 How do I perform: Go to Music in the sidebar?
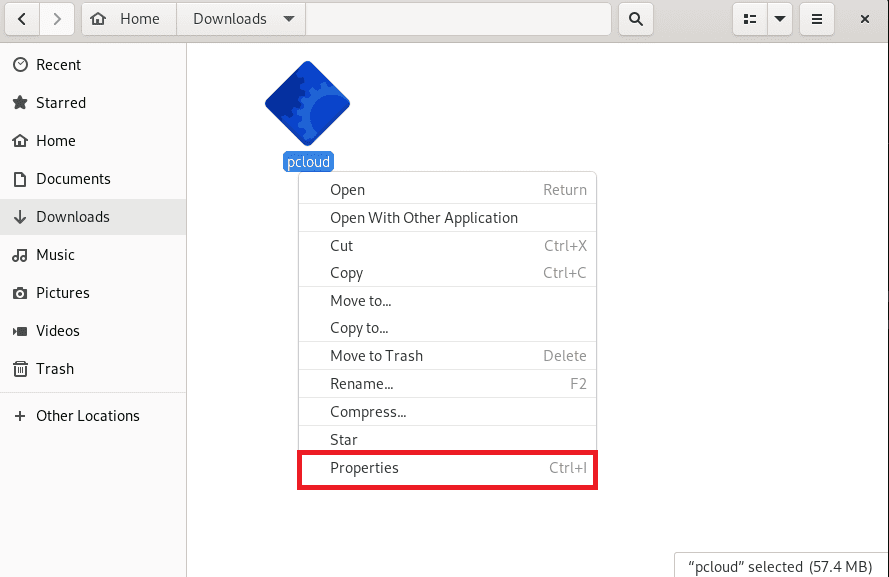pyautogui.click(x=93, y=255)
